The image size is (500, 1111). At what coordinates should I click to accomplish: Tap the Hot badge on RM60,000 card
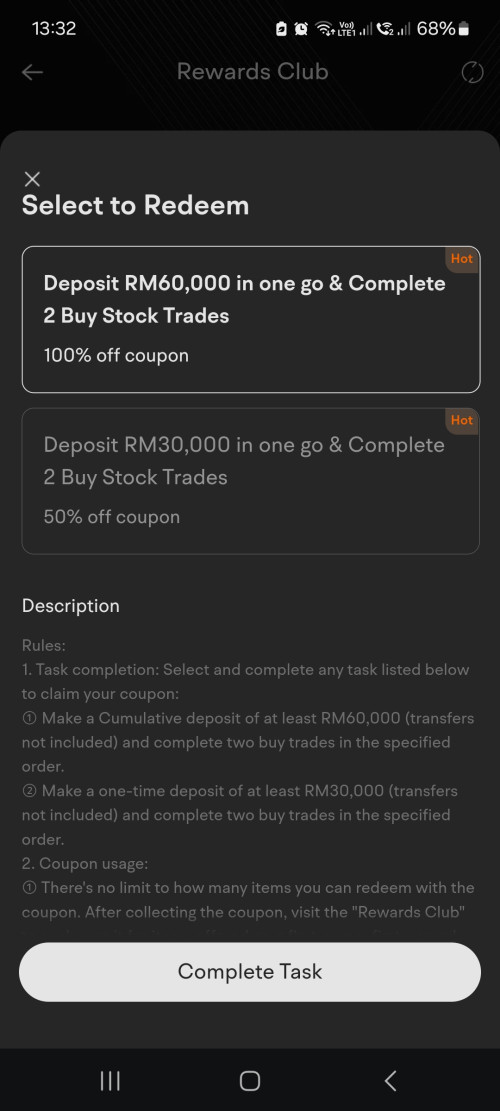(x=462, y=259)
